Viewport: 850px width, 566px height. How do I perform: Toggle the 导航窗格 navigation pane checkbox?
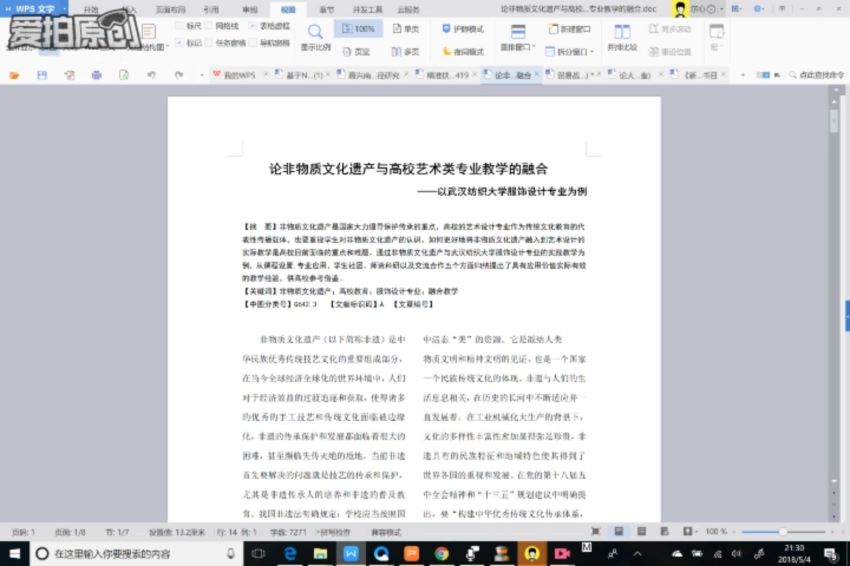click(x=269, y=43)
